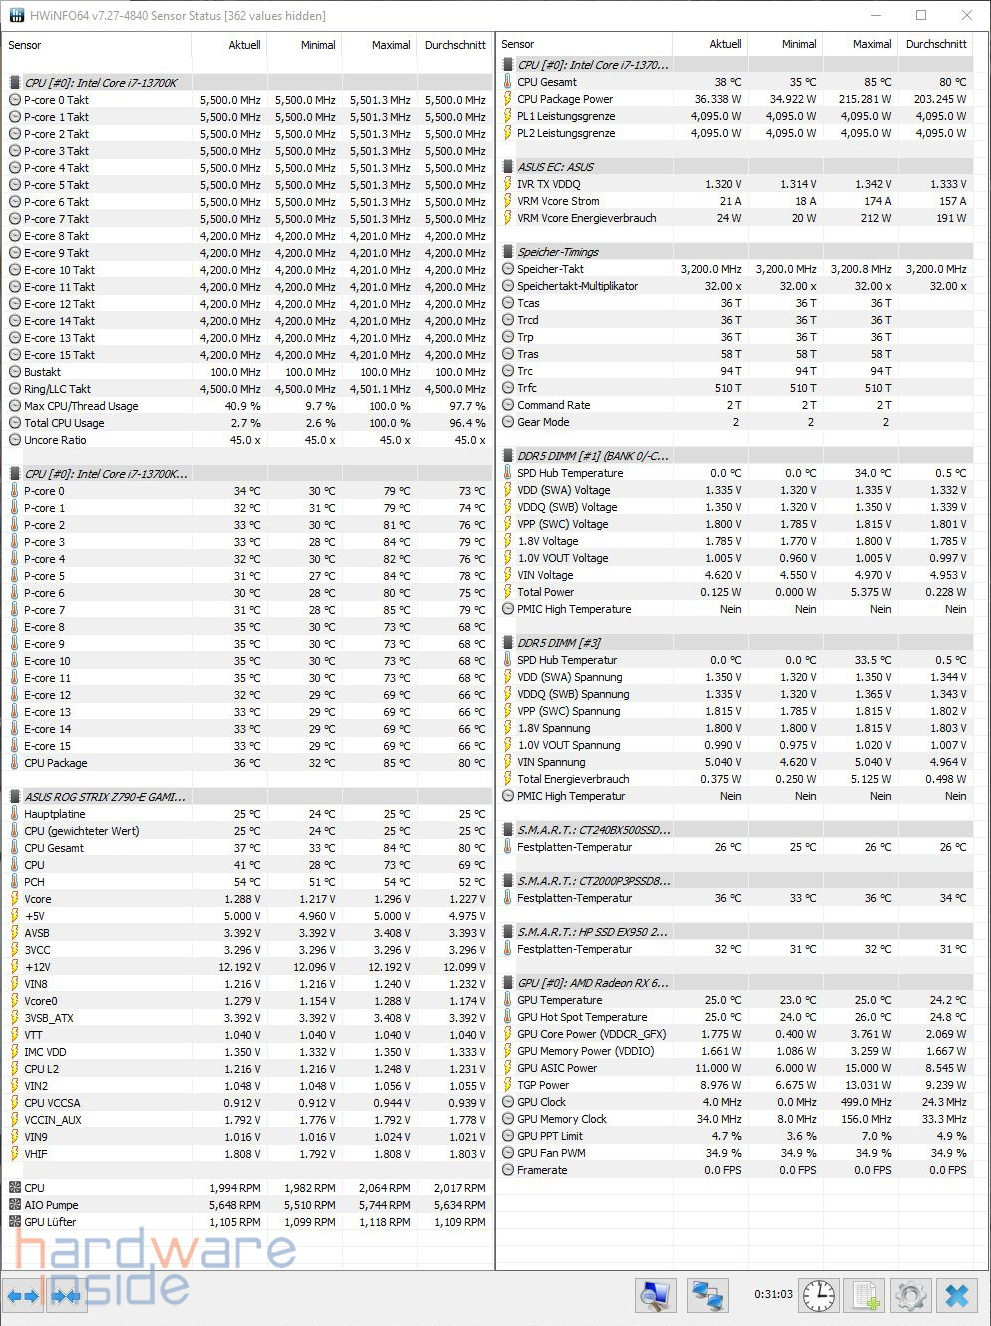Start logging with the document-plus icon
This screenshot has width=991, height=1326.
(866, 1296)
